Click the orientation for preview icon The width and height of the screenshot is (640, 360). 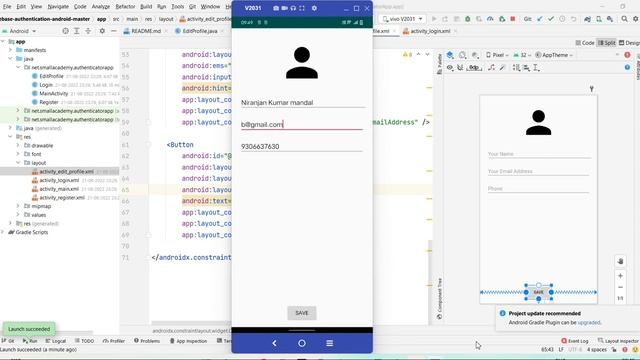click(462, 55)
